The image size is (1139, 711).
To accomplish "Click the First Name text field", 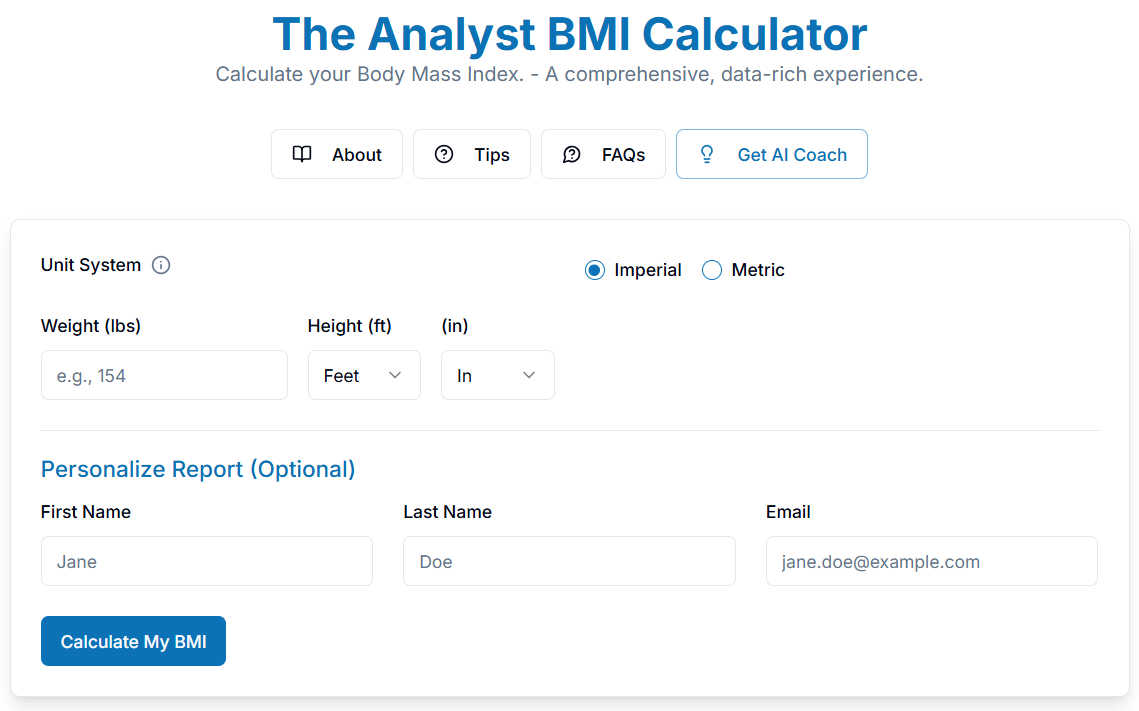I will [x=206, y=561].
